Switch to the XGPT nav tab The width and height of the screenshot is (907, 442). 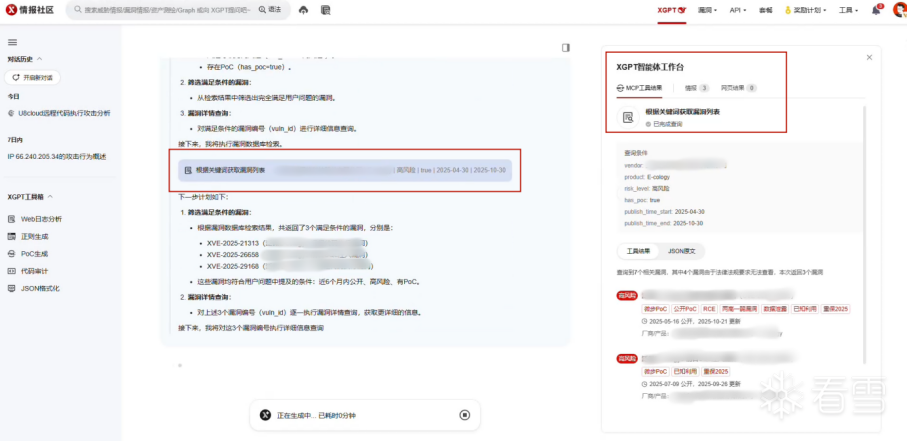[672, 10]
